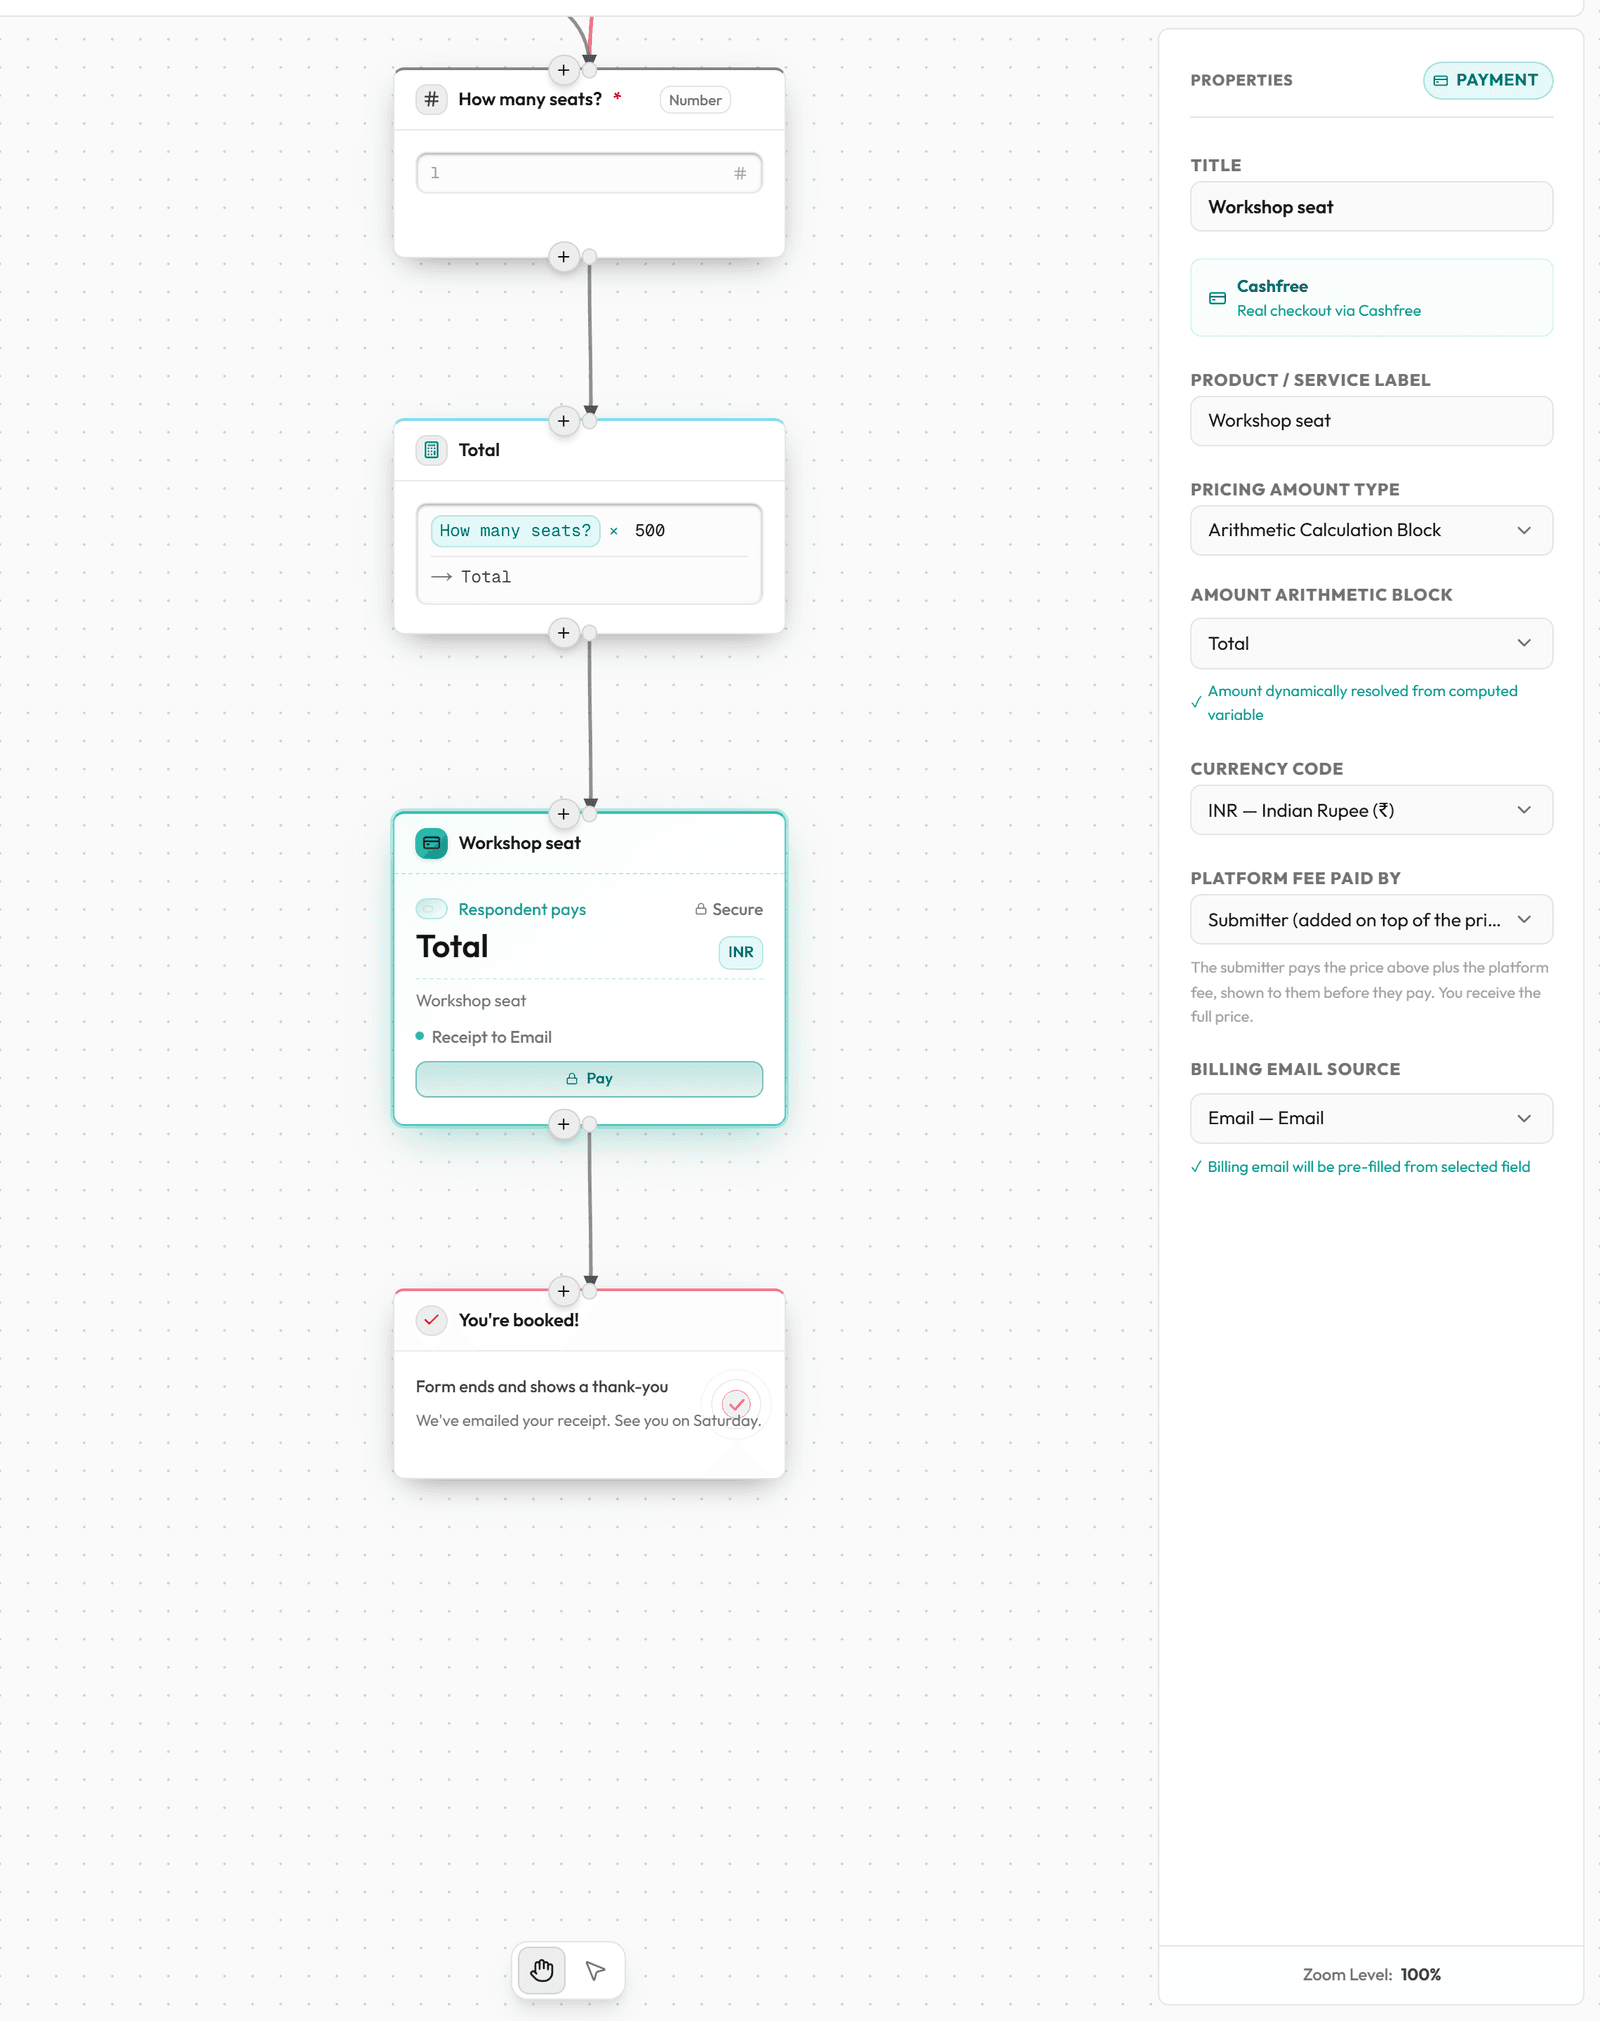The image size is (1600, 2021).
Task: Click the Cashfree card icon in properties
Action: click(x=1217, y=298)
